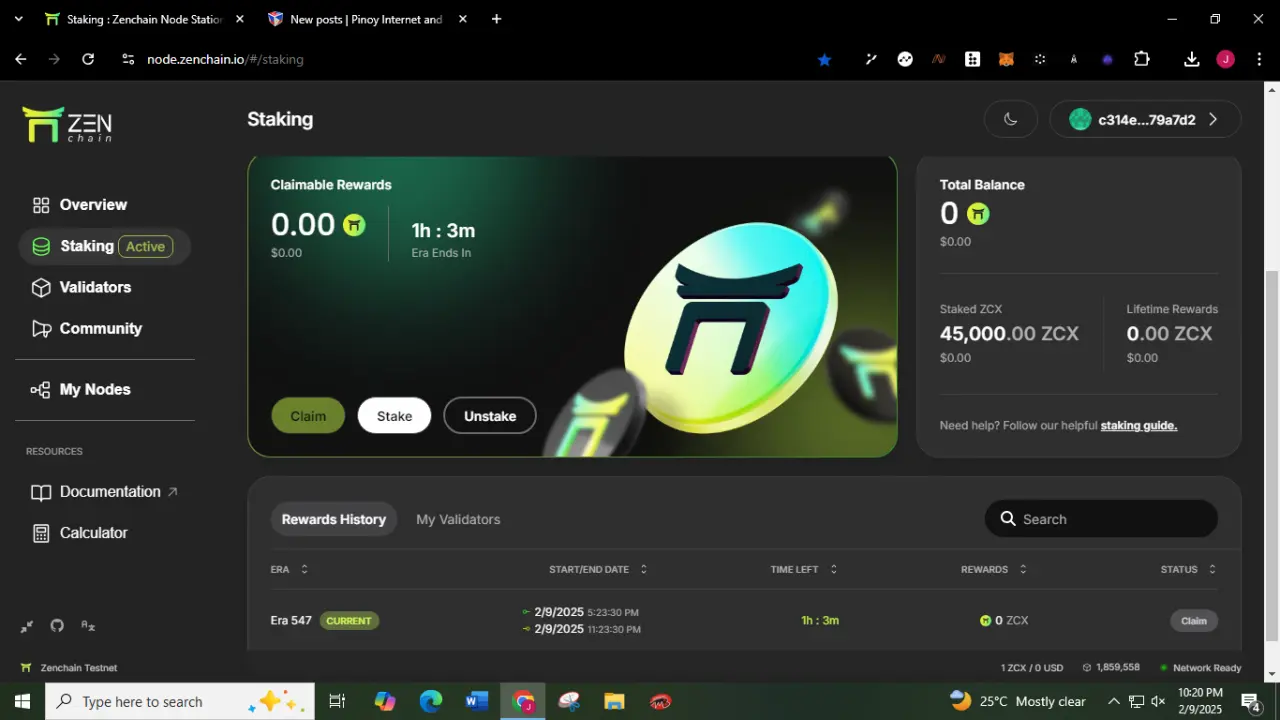
Task: Open Microsoft Edge from the taskbar
Action: [x=431, y=701]
